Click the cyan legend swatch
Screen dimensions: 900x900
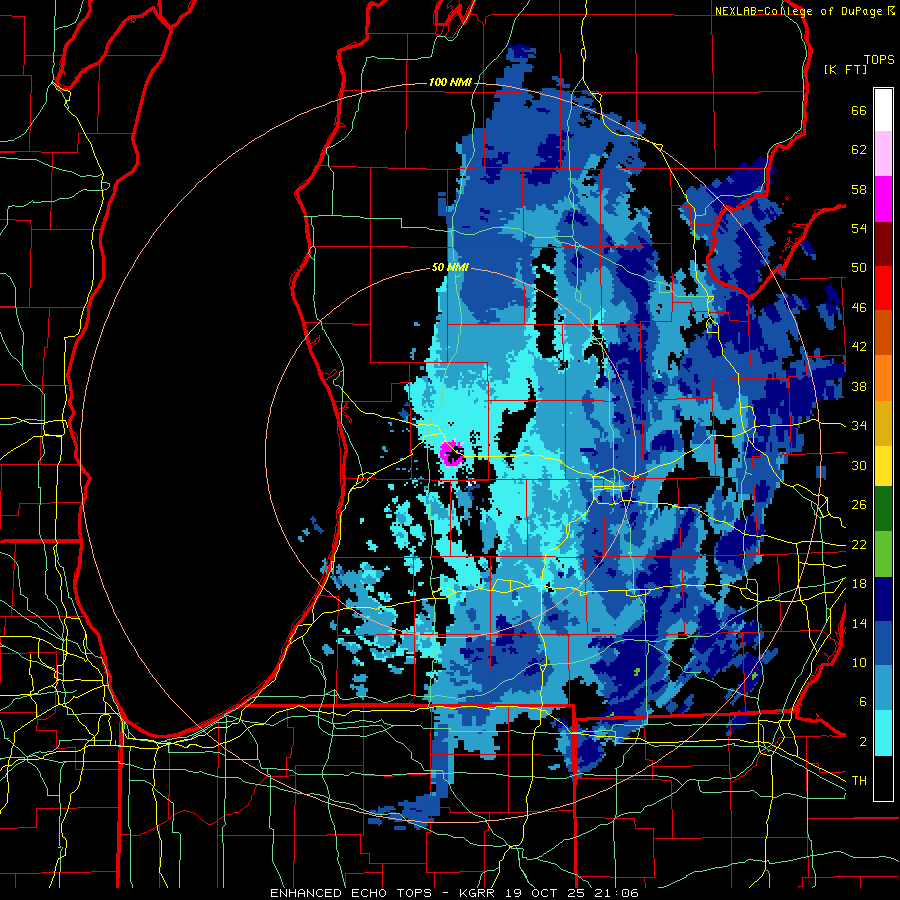click(883, 733)
